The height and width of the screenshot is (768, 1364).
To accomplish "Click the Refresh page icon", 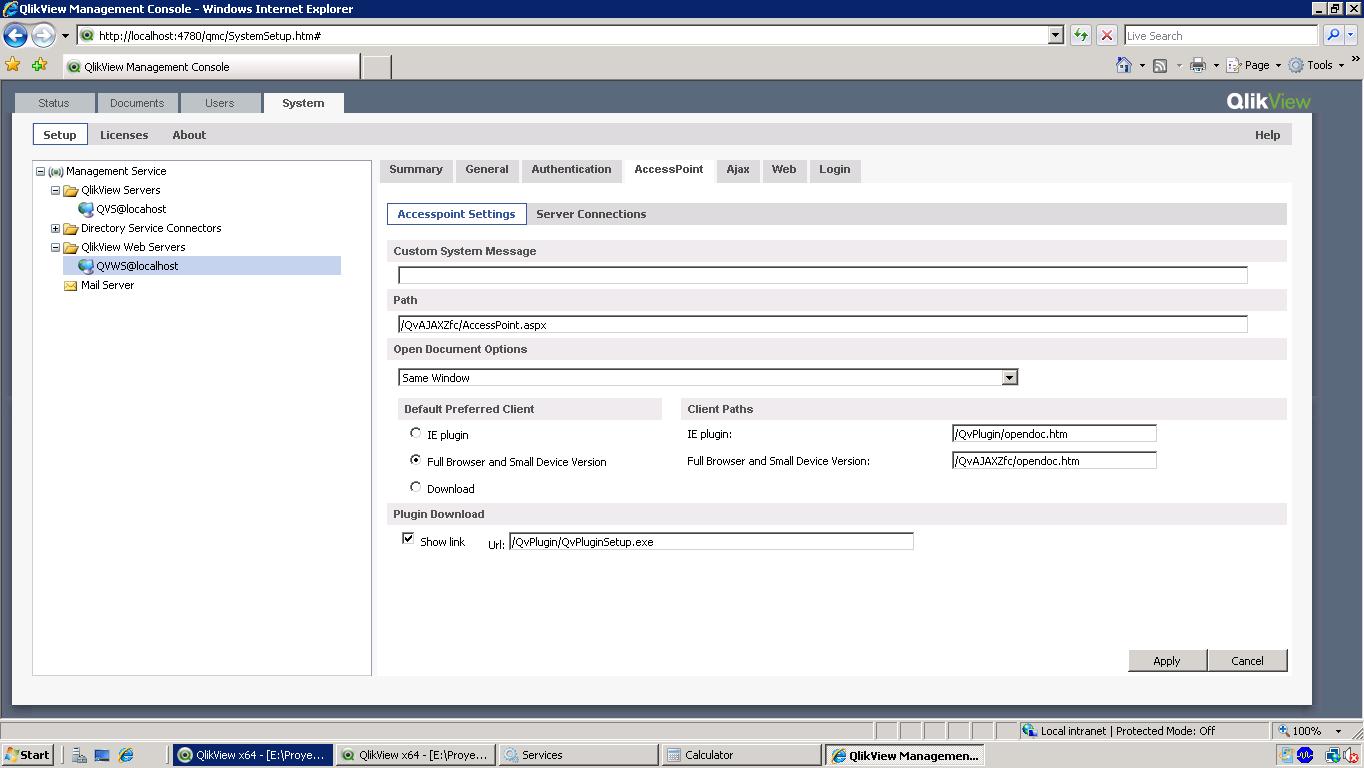I will click(1080, 35).
